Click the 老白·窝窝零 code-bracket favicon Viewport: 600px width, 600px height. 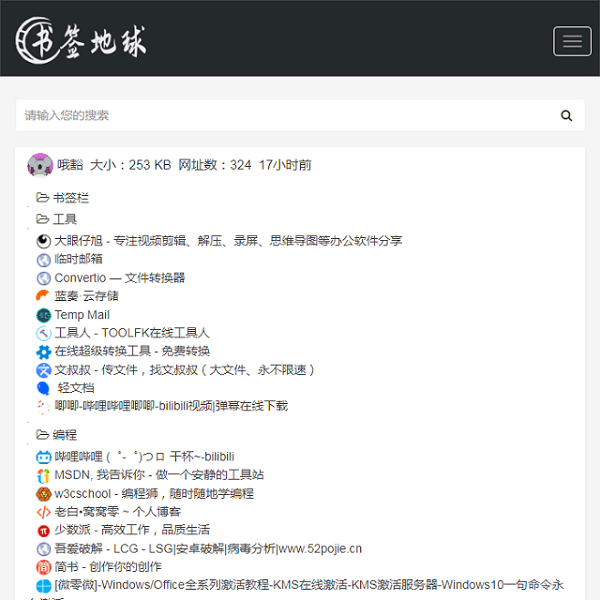pyautogui.click(x=44, y=512)
